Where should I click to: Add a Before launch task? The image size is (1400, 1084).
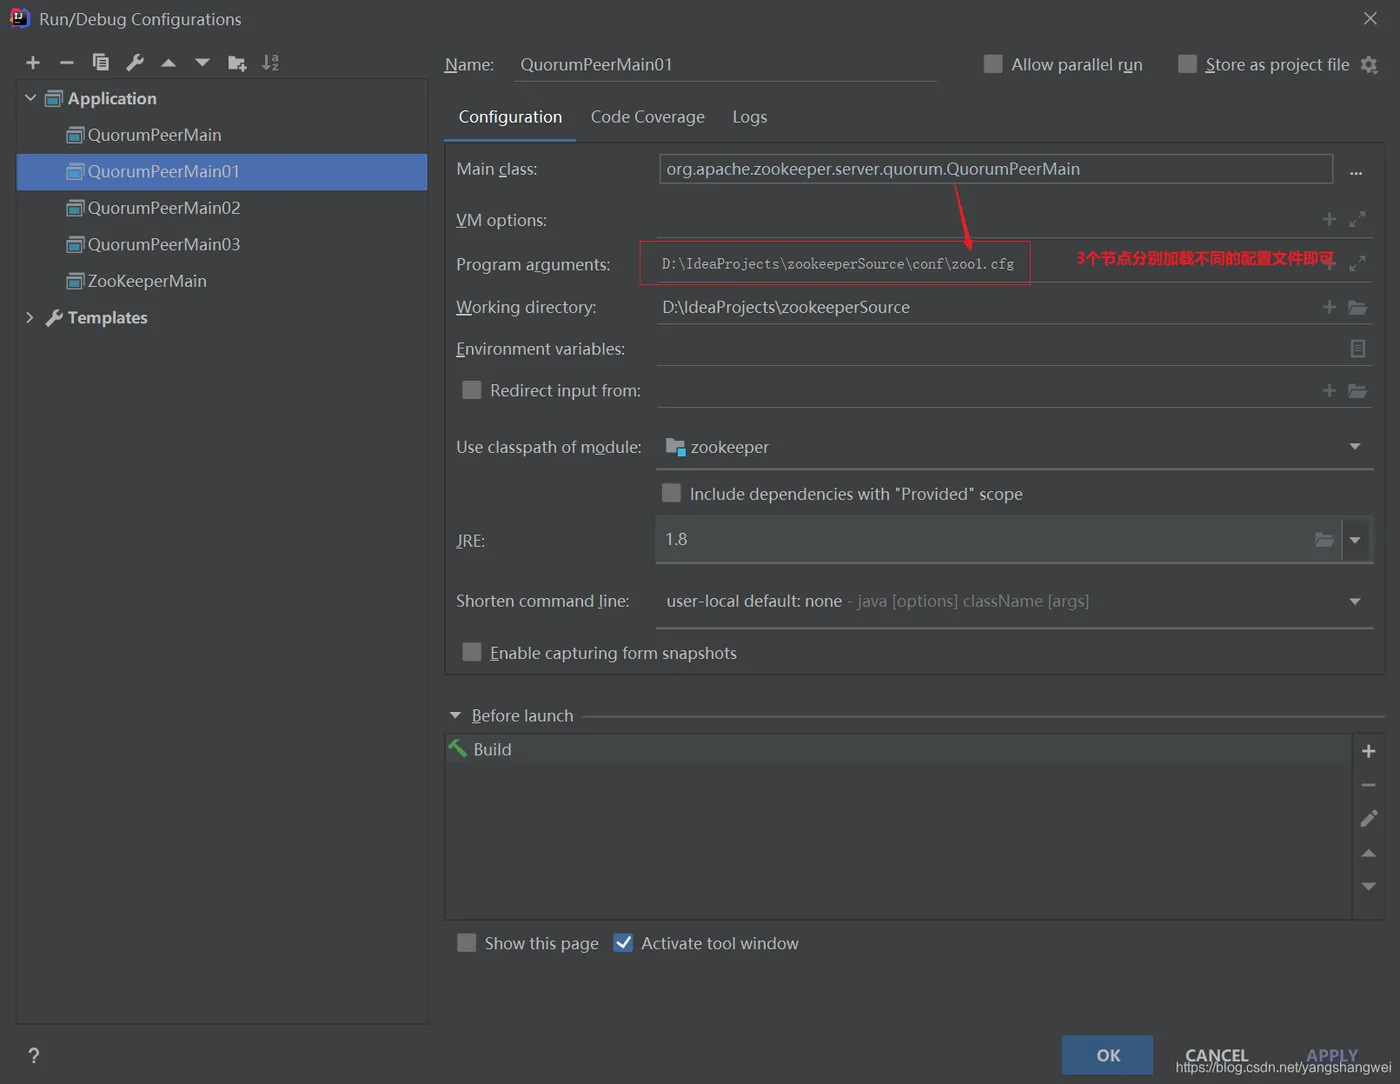[x=1369, y=751]
